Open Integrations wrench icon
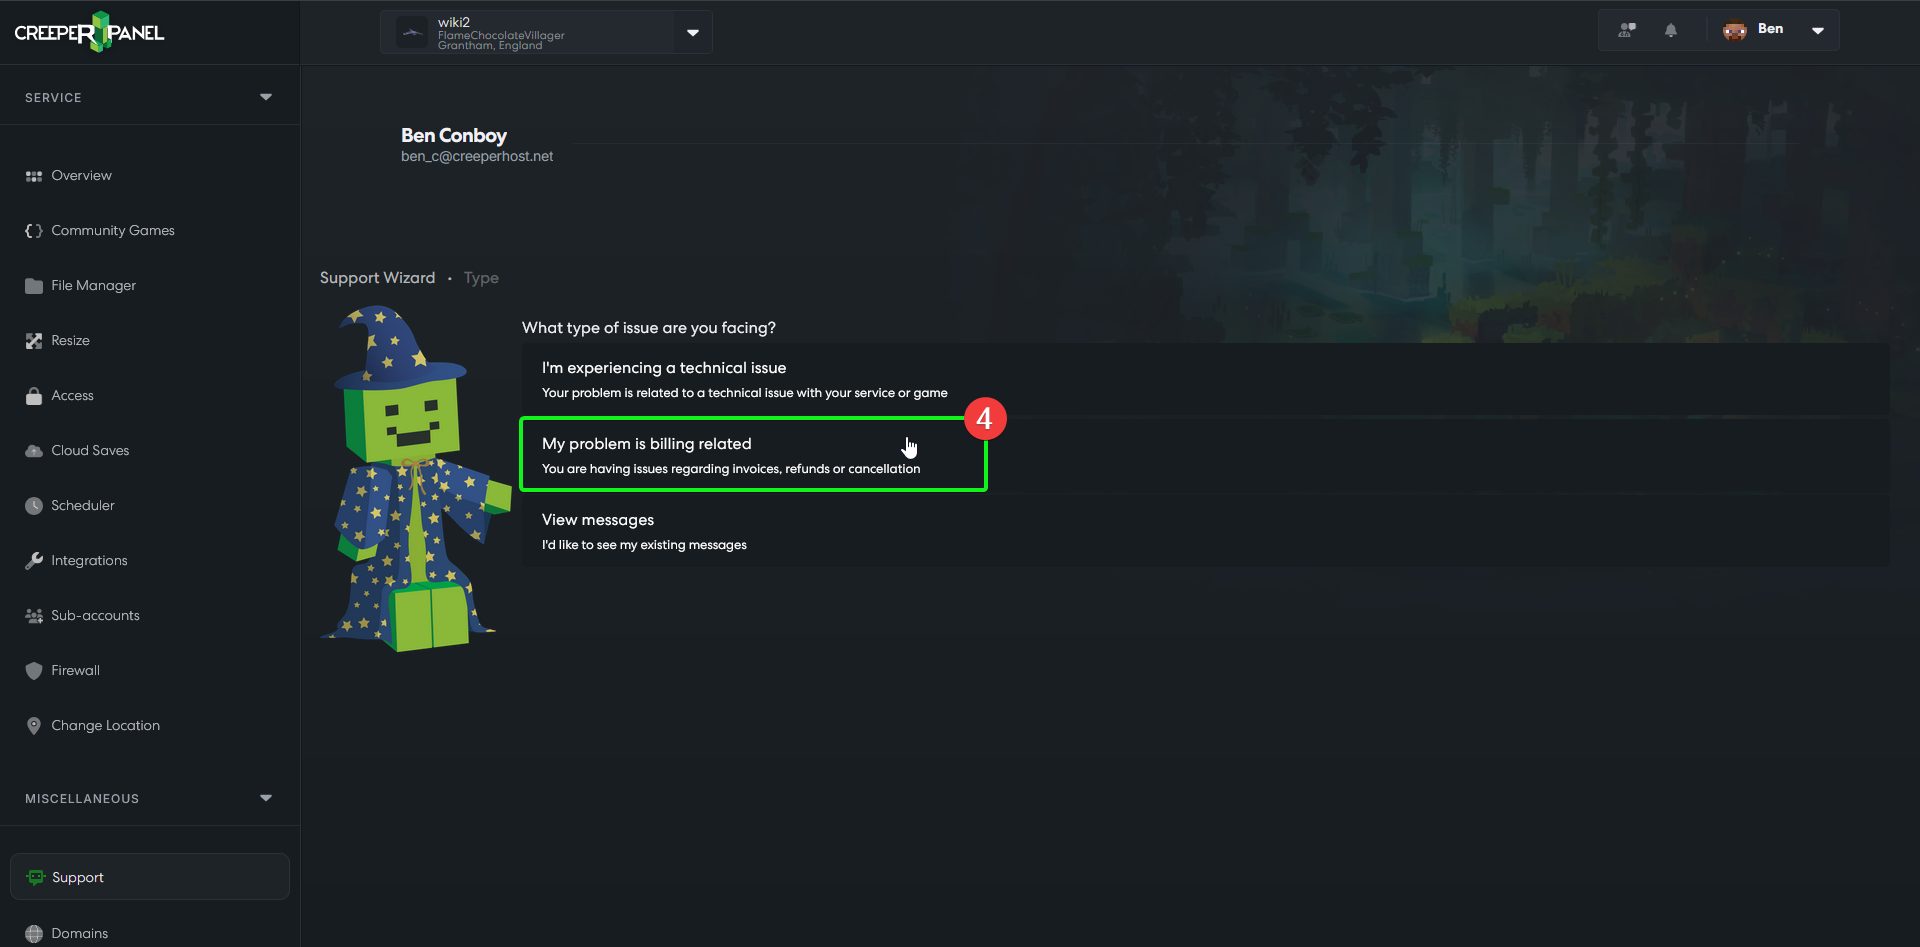The height and width of the screenshot is (947, 1920). [x=34, y=561]
